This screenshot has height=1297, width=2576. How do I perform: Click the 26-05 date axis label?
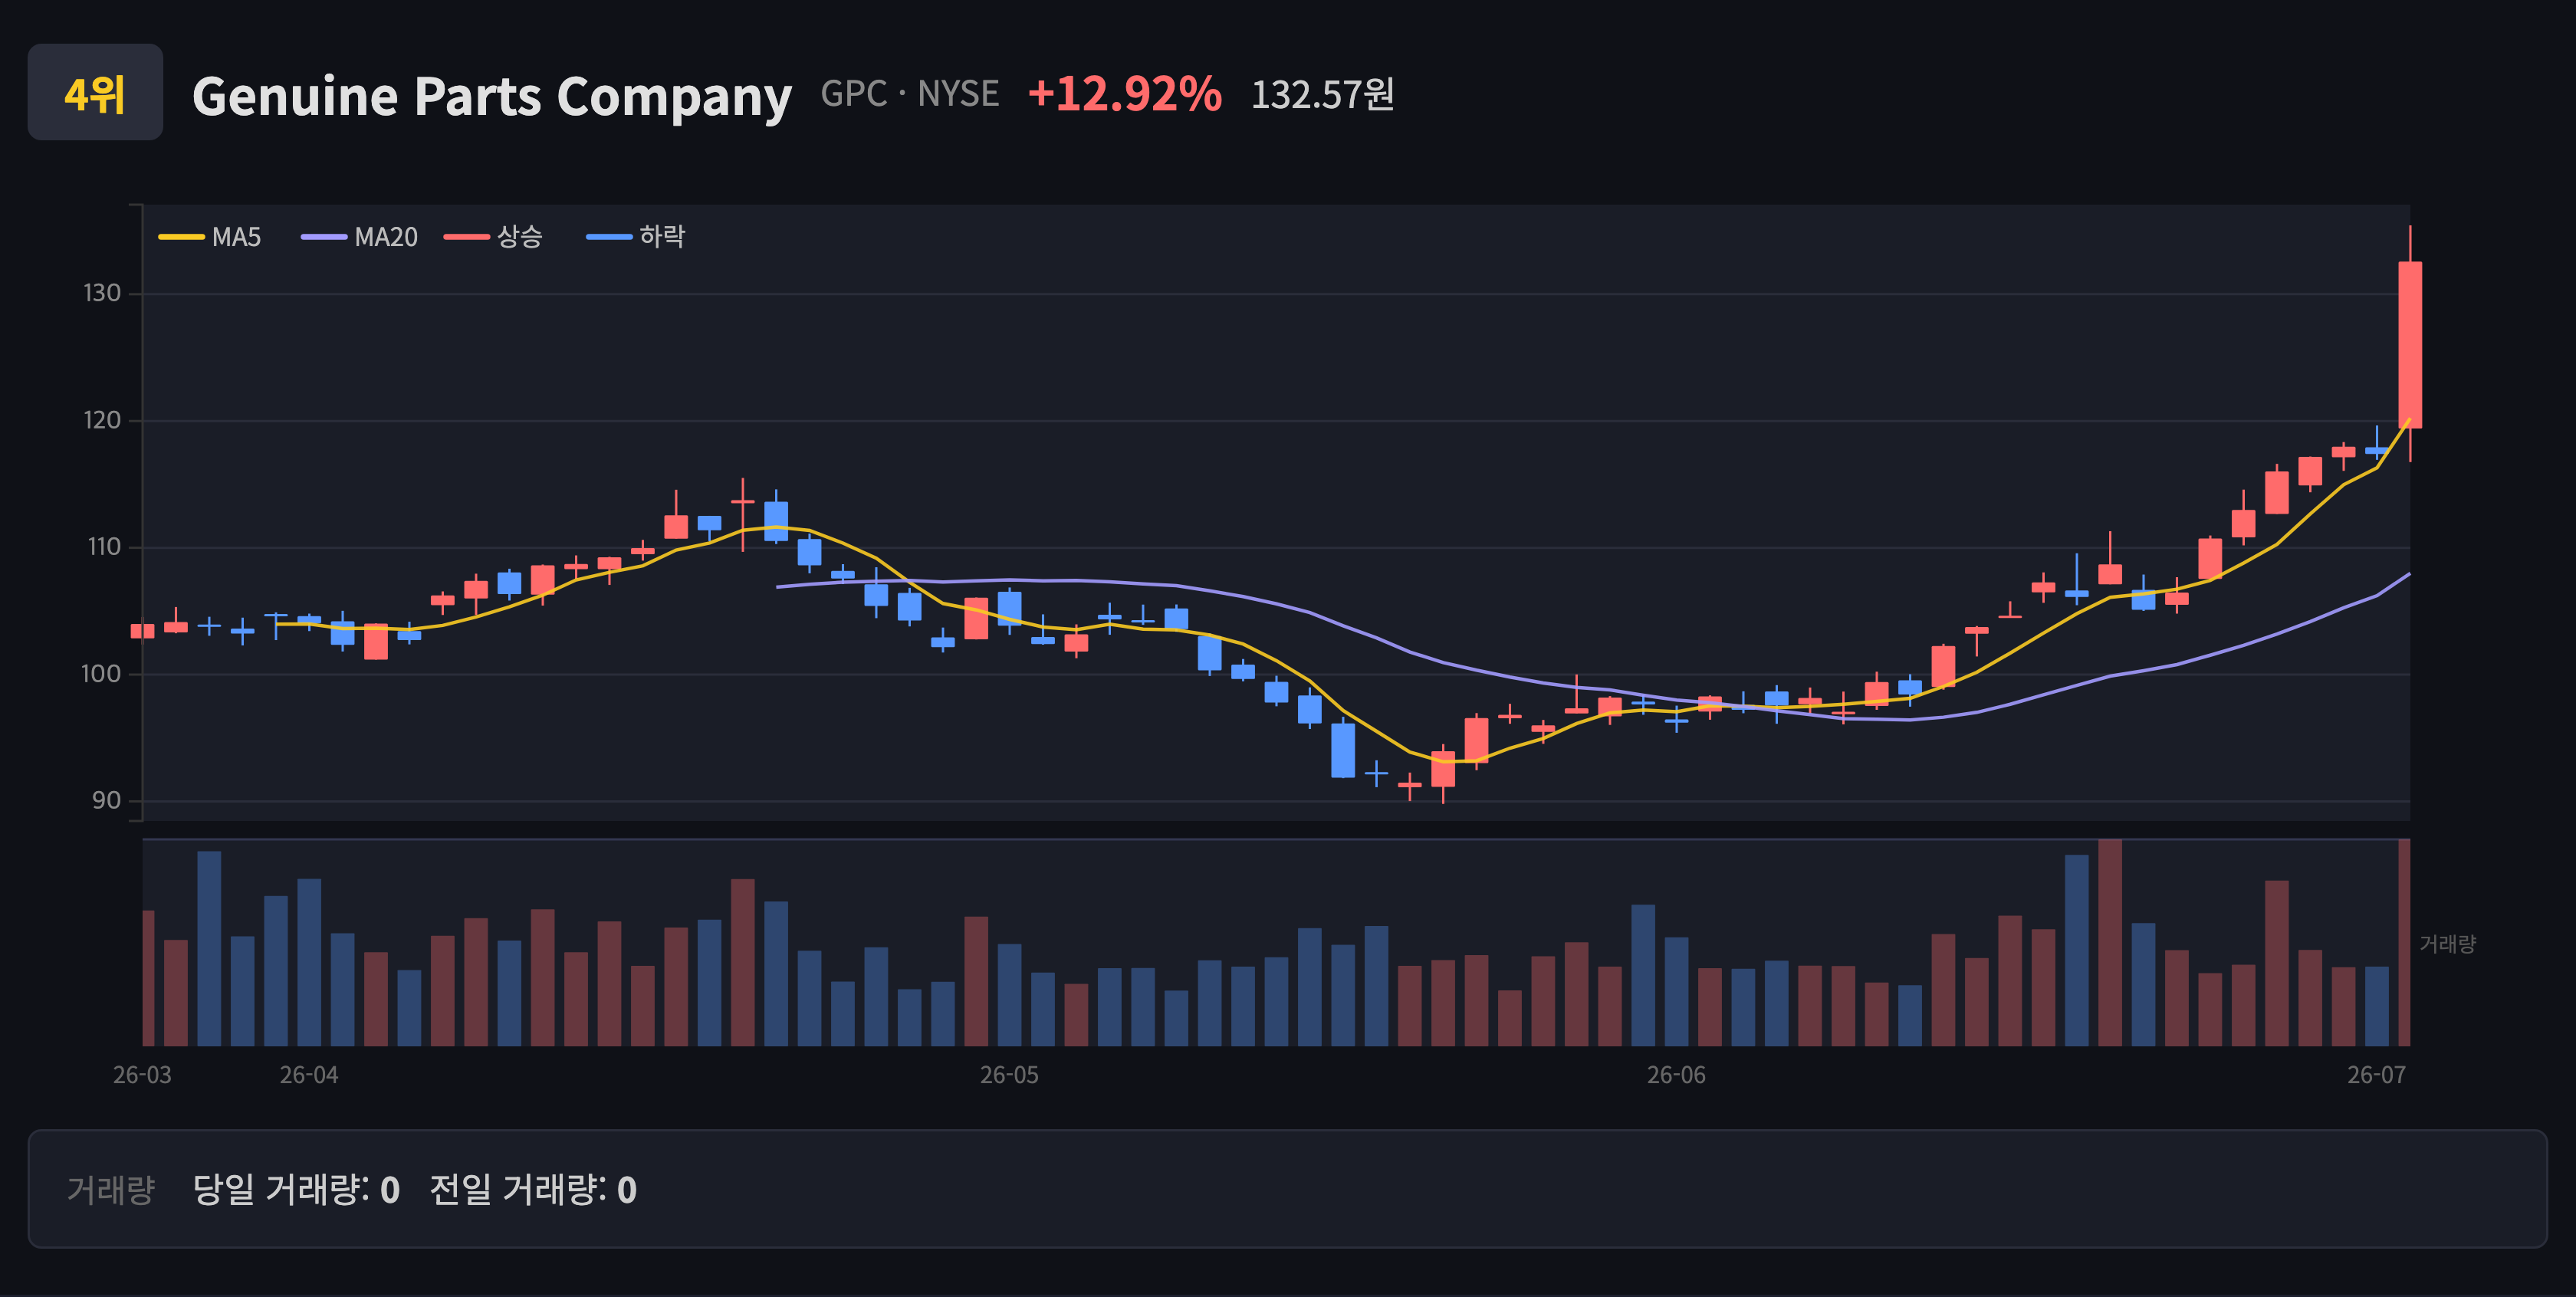(1009, 1075)
